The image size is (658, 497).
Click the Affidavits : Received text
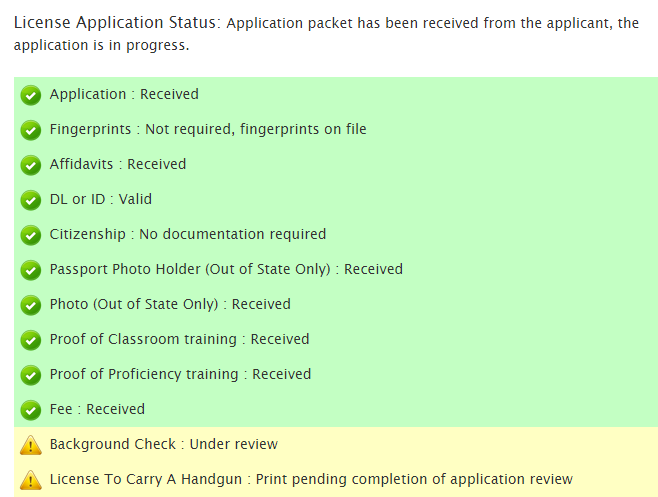(x=118, y=164)
